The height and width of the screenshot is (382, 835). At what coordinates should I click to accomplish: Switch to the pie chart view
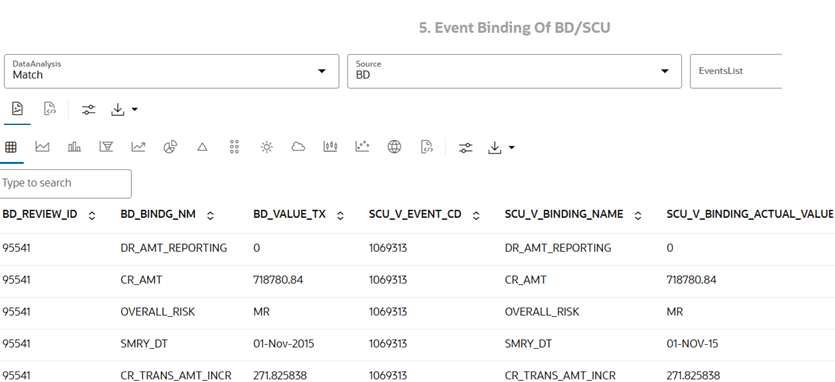(170, 147)
